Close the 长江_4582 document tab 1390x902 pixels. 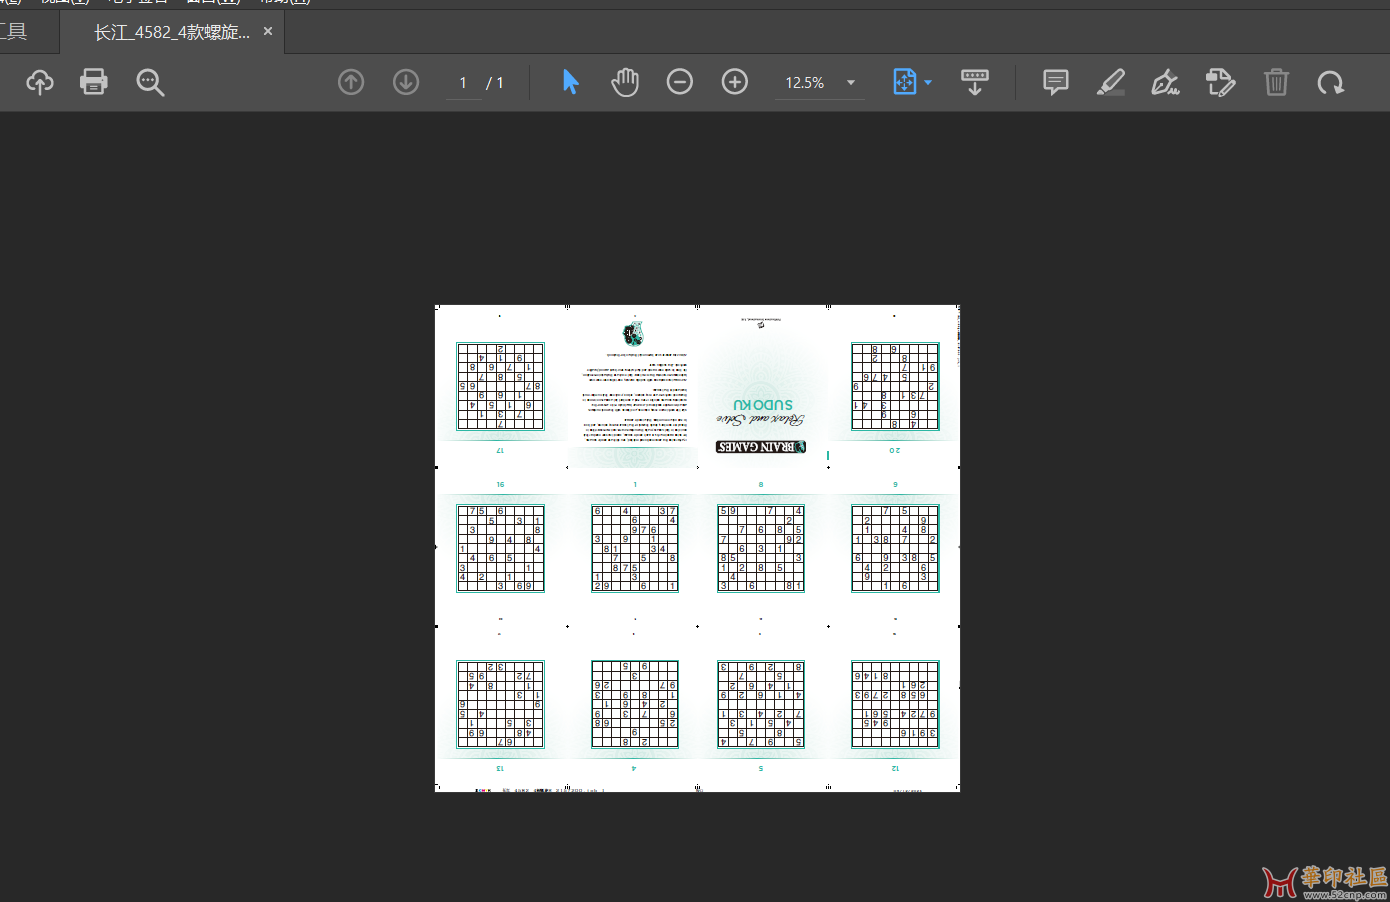[x=268, y=32]
